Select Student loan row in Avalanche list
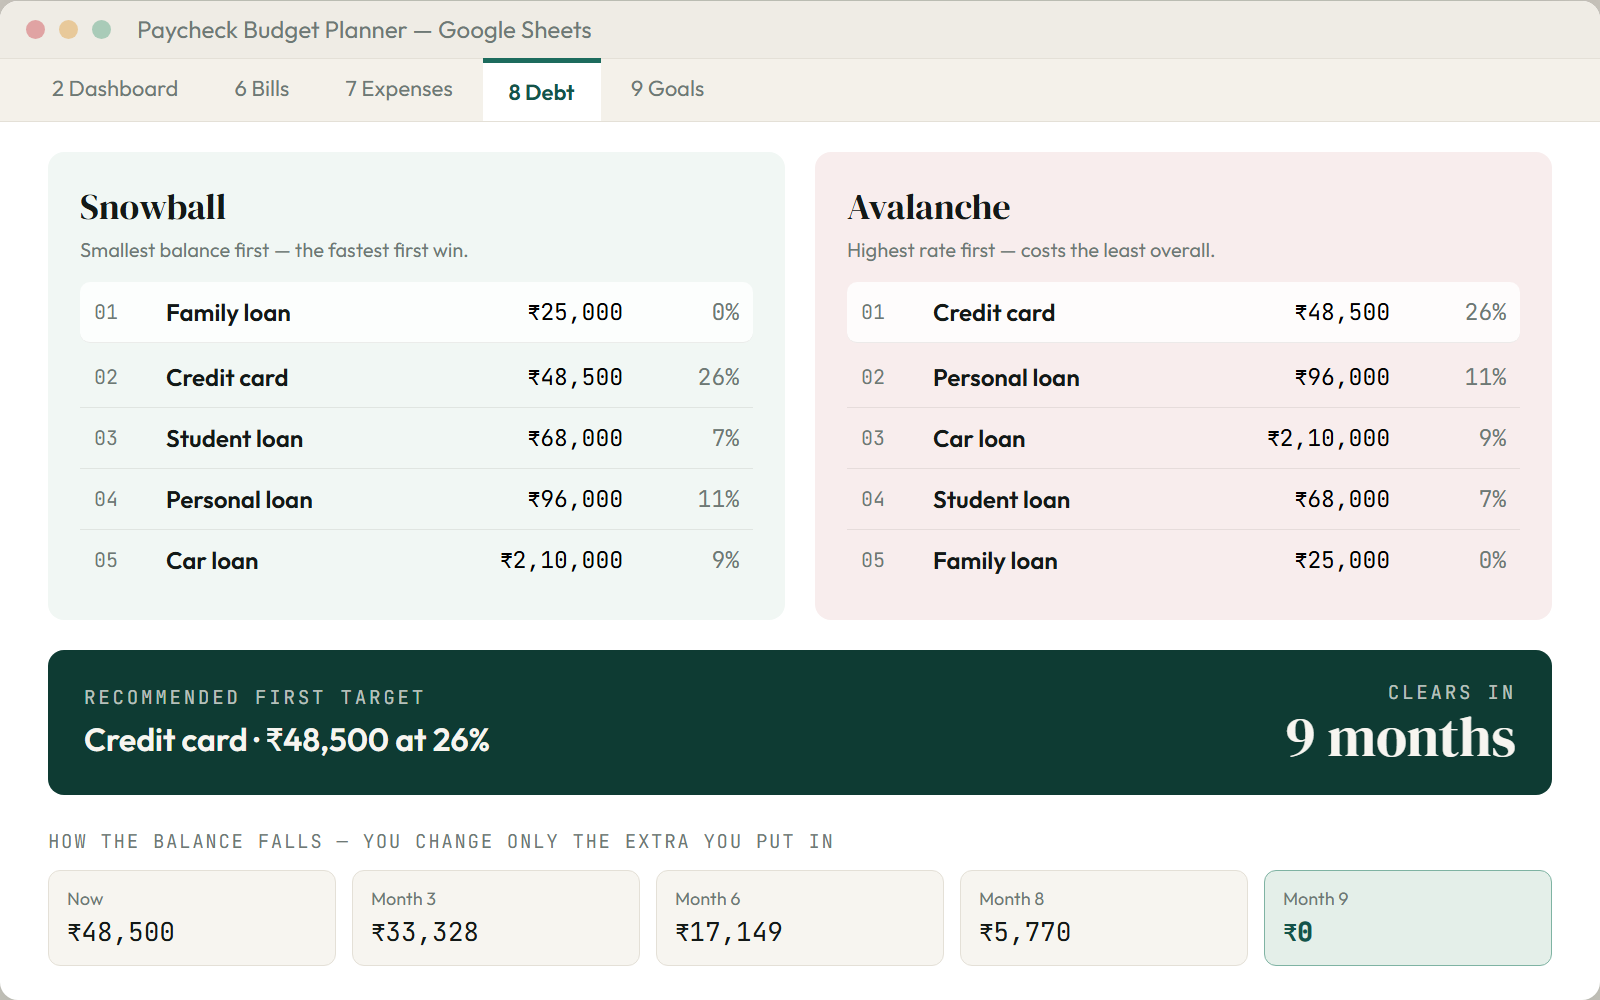The height and width of the screenshot is (1000, 1600). (1183, 499)
